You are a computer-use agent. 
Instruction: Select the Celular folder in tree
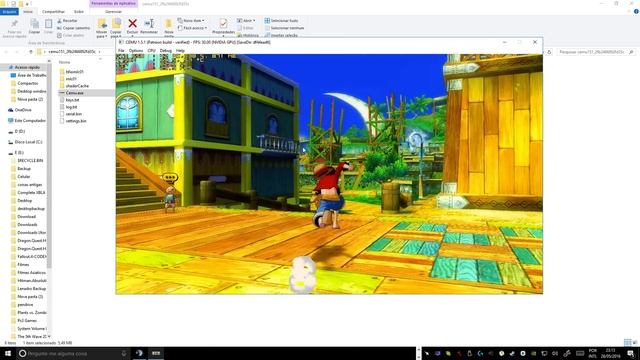tap(21, 176)
